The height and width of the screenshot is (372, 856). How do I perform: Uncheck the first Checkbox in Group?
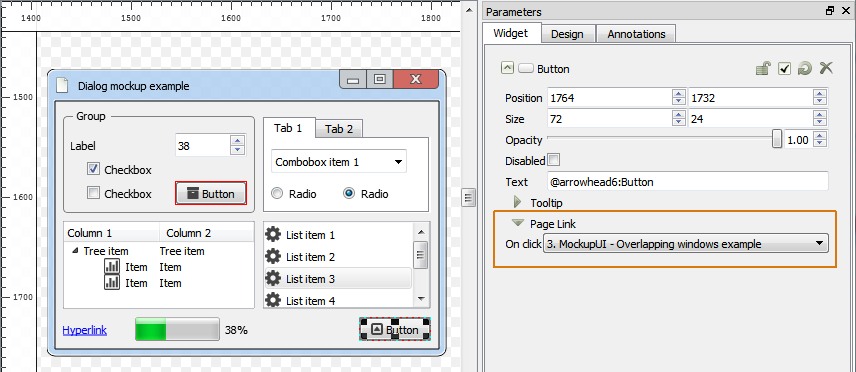click(x=93, y=169)
